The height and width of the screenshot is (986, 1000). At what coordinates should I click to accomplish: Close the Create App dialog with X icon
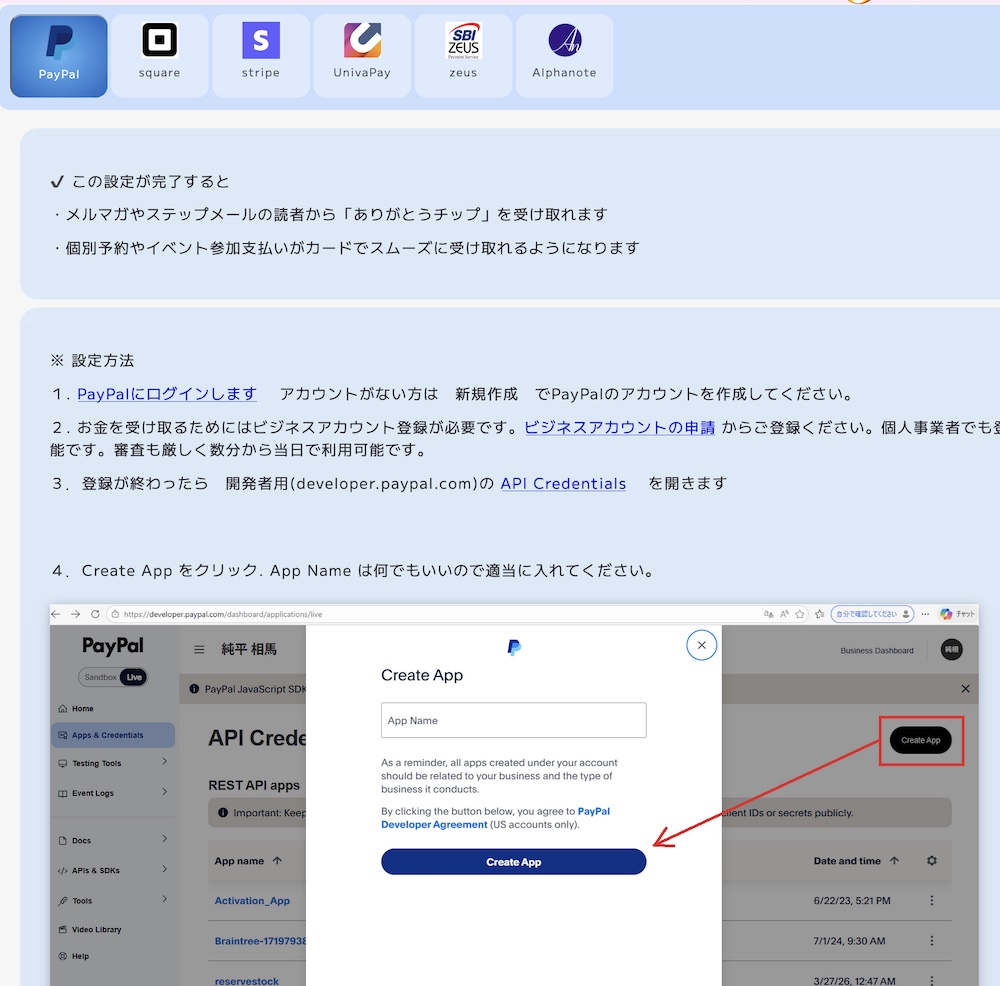(x=702, y=645)
